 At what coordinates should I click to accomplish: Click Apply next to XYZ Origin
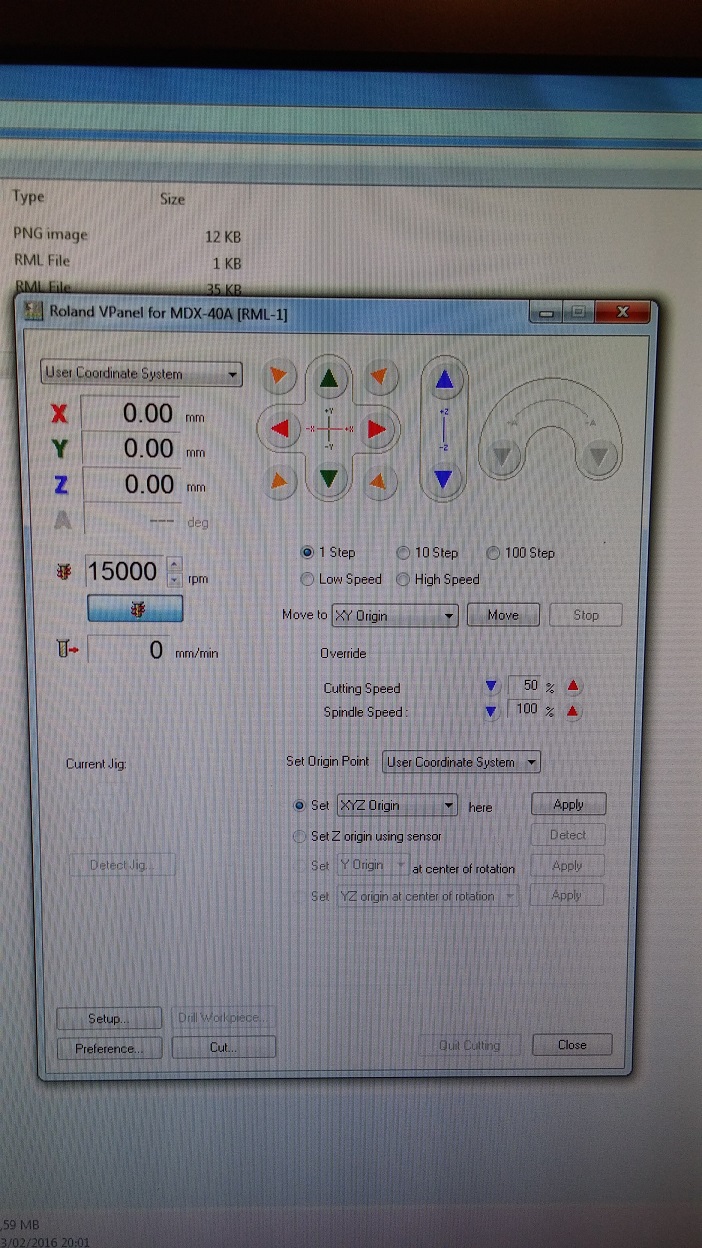[568, 804]
